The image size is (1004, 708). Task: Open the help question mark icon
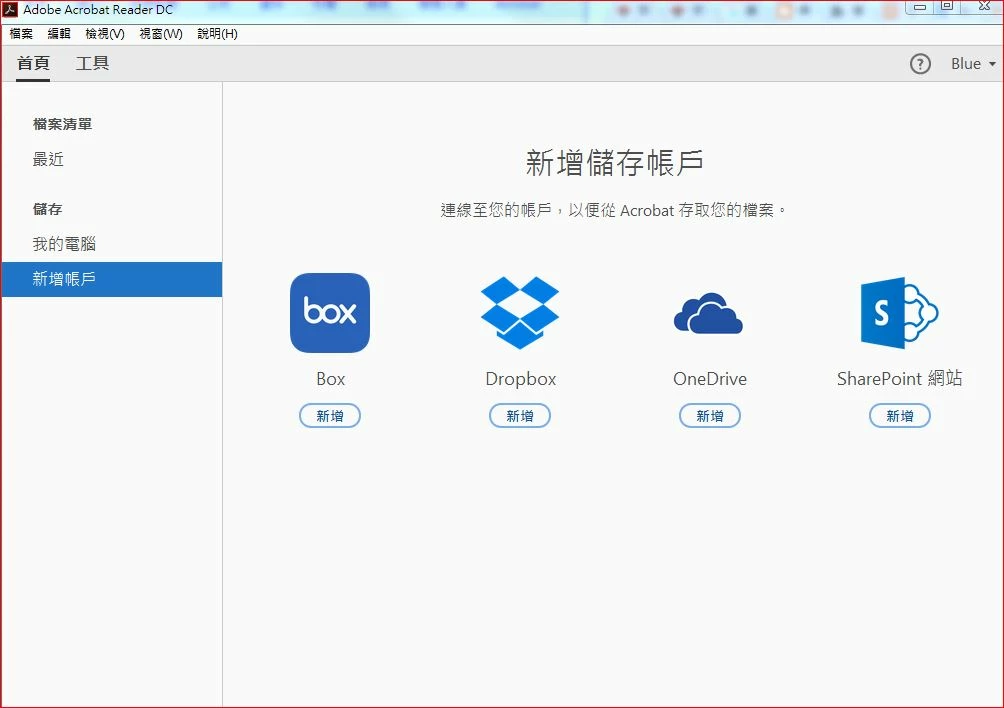coord(920,64)
